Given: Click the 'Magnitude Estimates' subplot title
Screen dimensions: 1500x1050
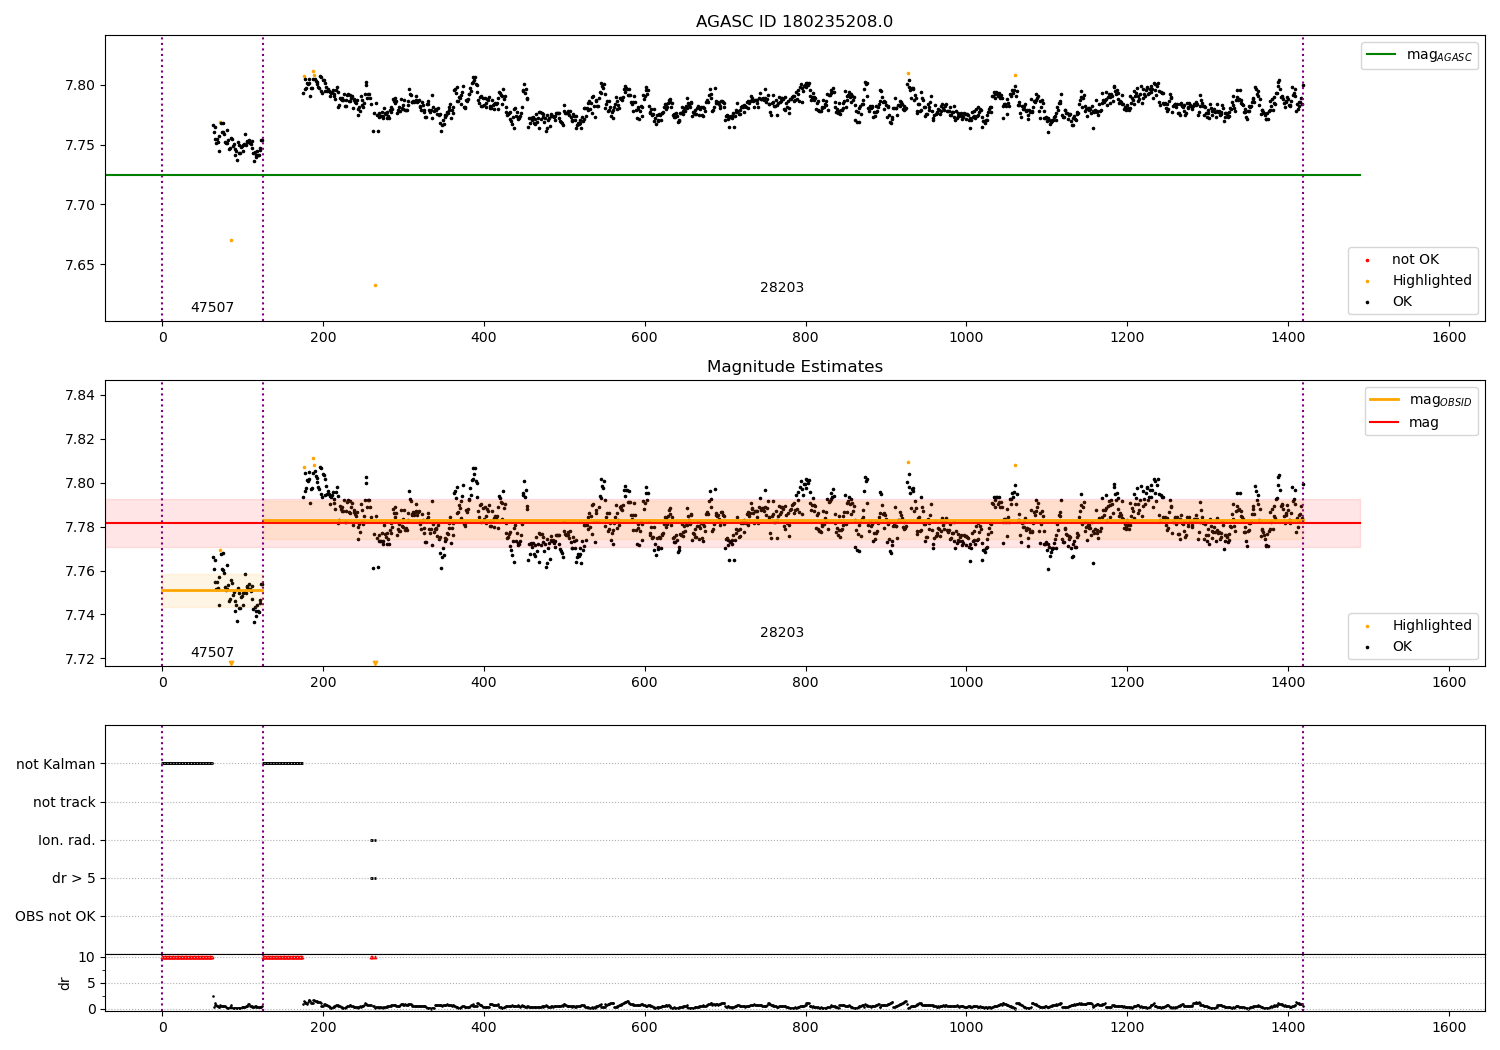Looking at the screenshot, I should [x=794, y=367].
